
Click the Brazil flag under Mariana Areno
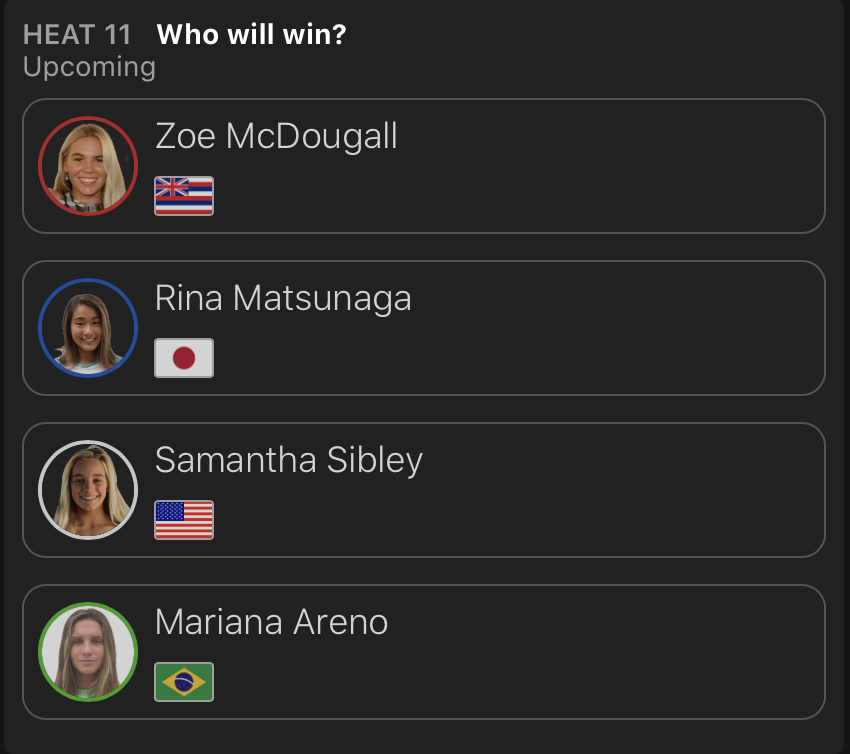[184, 682]
